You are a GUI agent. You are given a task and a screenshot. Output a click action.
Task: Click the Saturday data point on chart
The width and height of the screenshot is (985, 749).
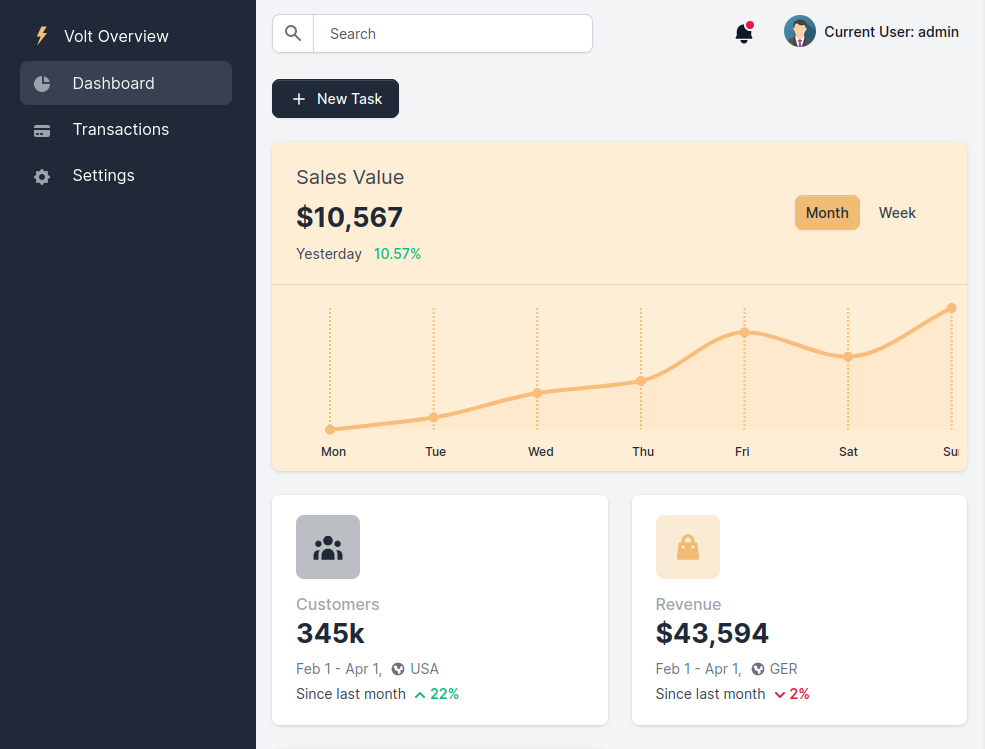pos(848,356)
